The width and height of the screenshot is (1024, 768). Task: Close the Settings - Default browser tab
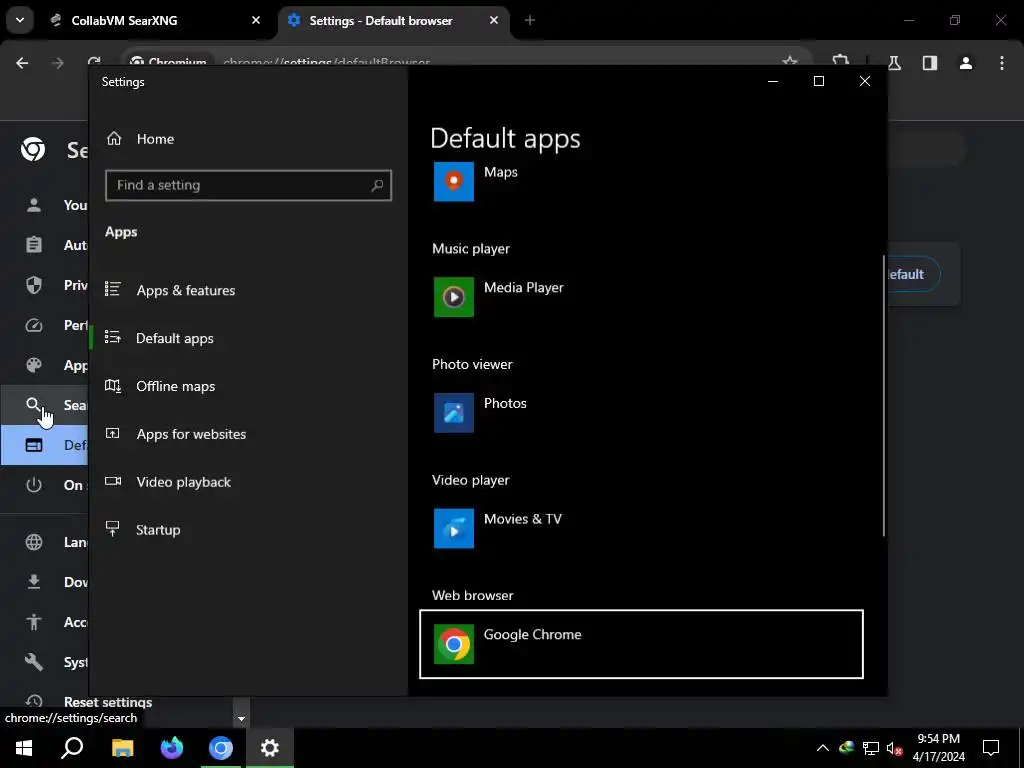pyautogui.click(x=494, y=21)
